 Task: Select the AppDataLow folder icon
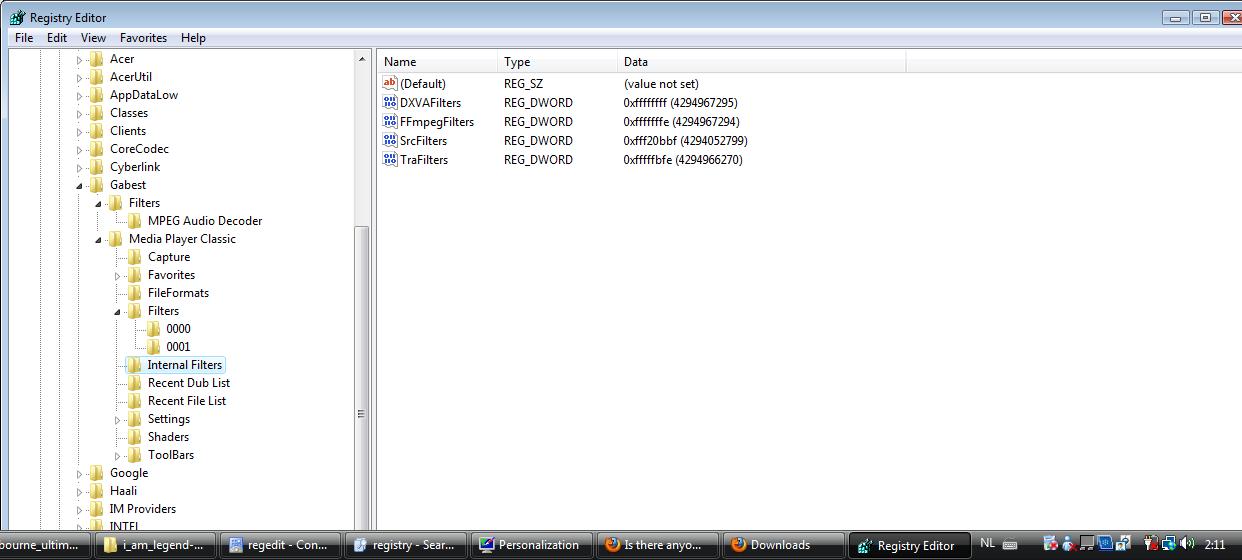tap(96, 95)
